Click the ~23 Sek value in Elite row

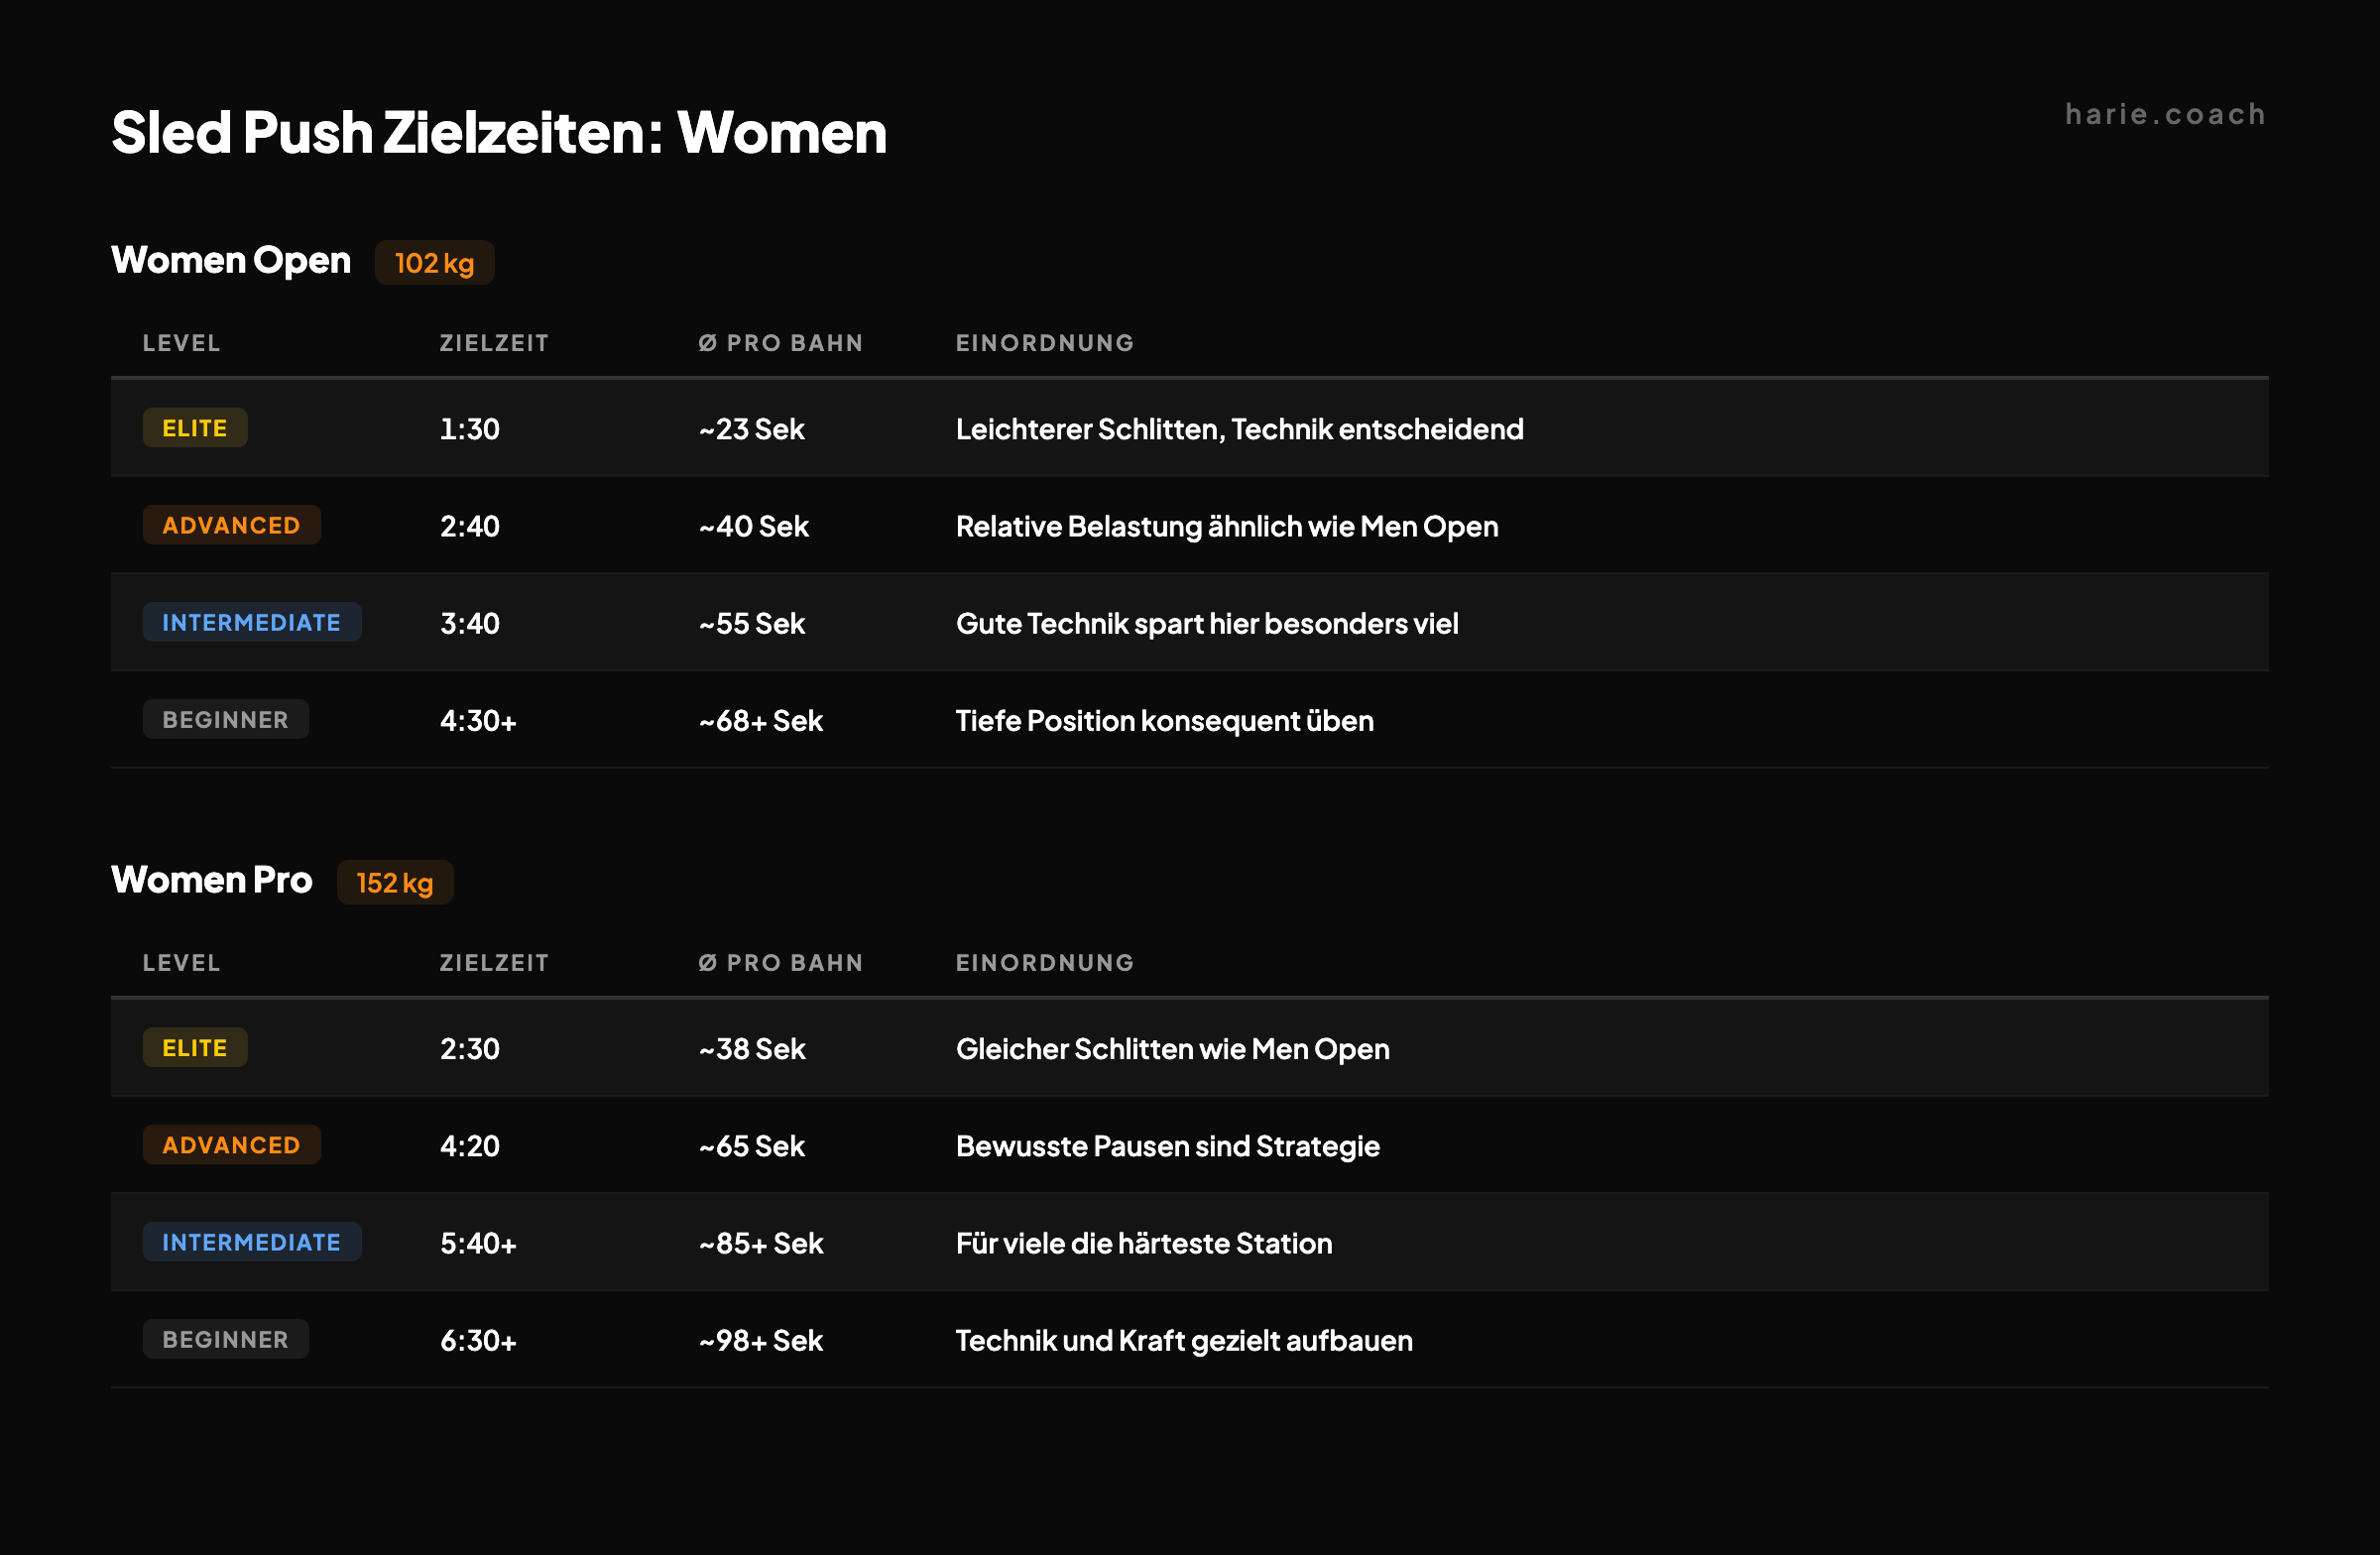click(x=751, y=428)
